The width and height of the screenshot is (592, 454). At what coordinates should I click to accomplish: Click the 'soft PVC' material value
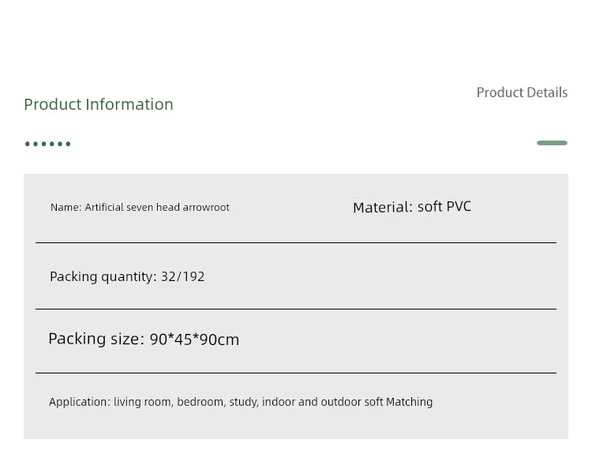[444, 207]
